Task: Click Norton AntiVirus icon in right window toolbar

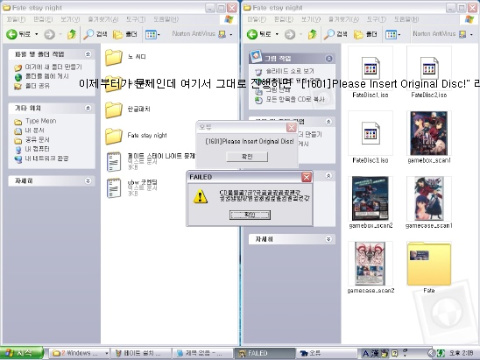Action: tap(462, 34)
